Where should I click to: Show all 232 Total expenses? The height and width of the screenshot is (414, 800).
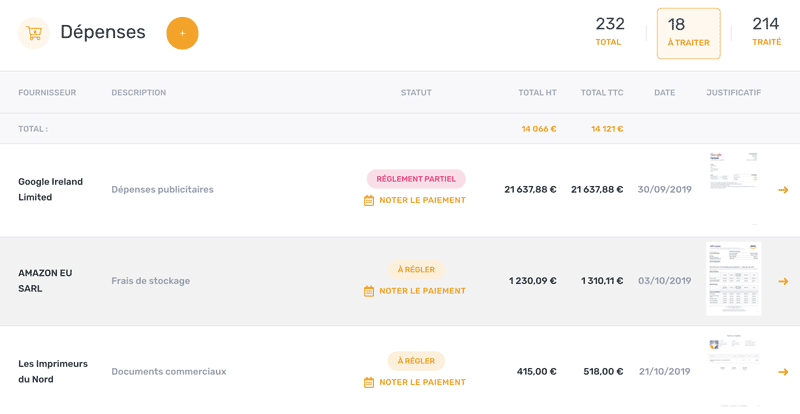(x=609, y=32)
